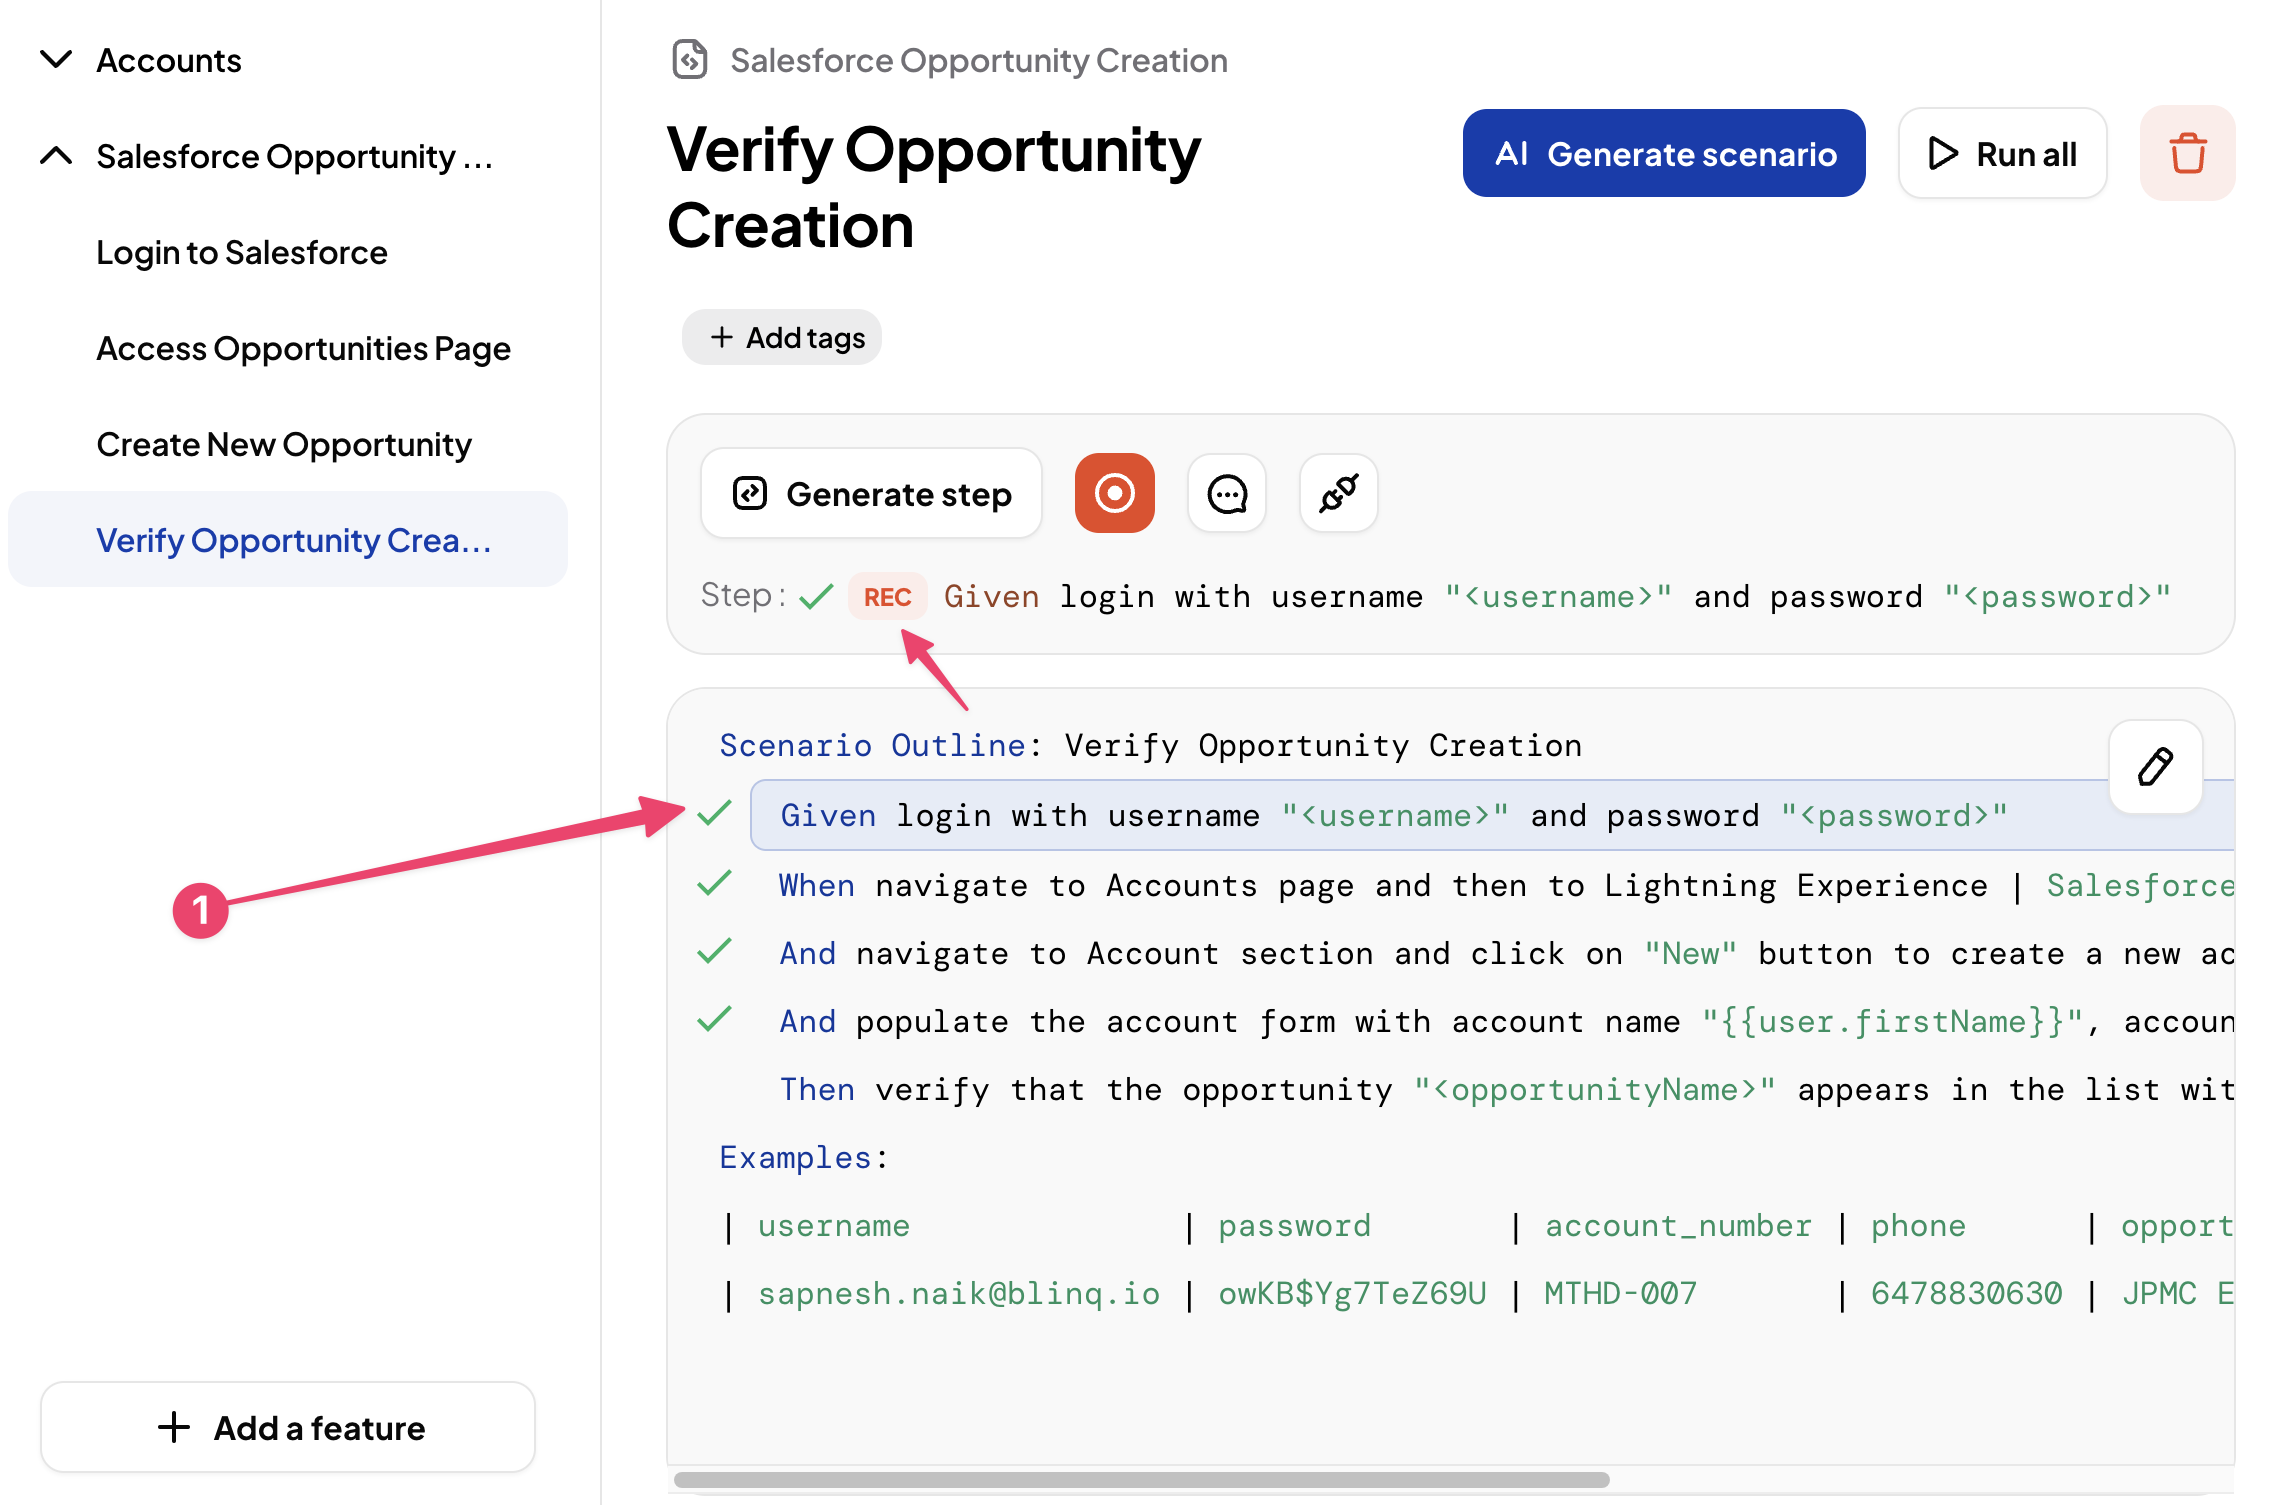The width and height of the screenshot is (2276, 1505).
Task: Click the Salesforce Opportunity ... section label
Action: (295, 156)
